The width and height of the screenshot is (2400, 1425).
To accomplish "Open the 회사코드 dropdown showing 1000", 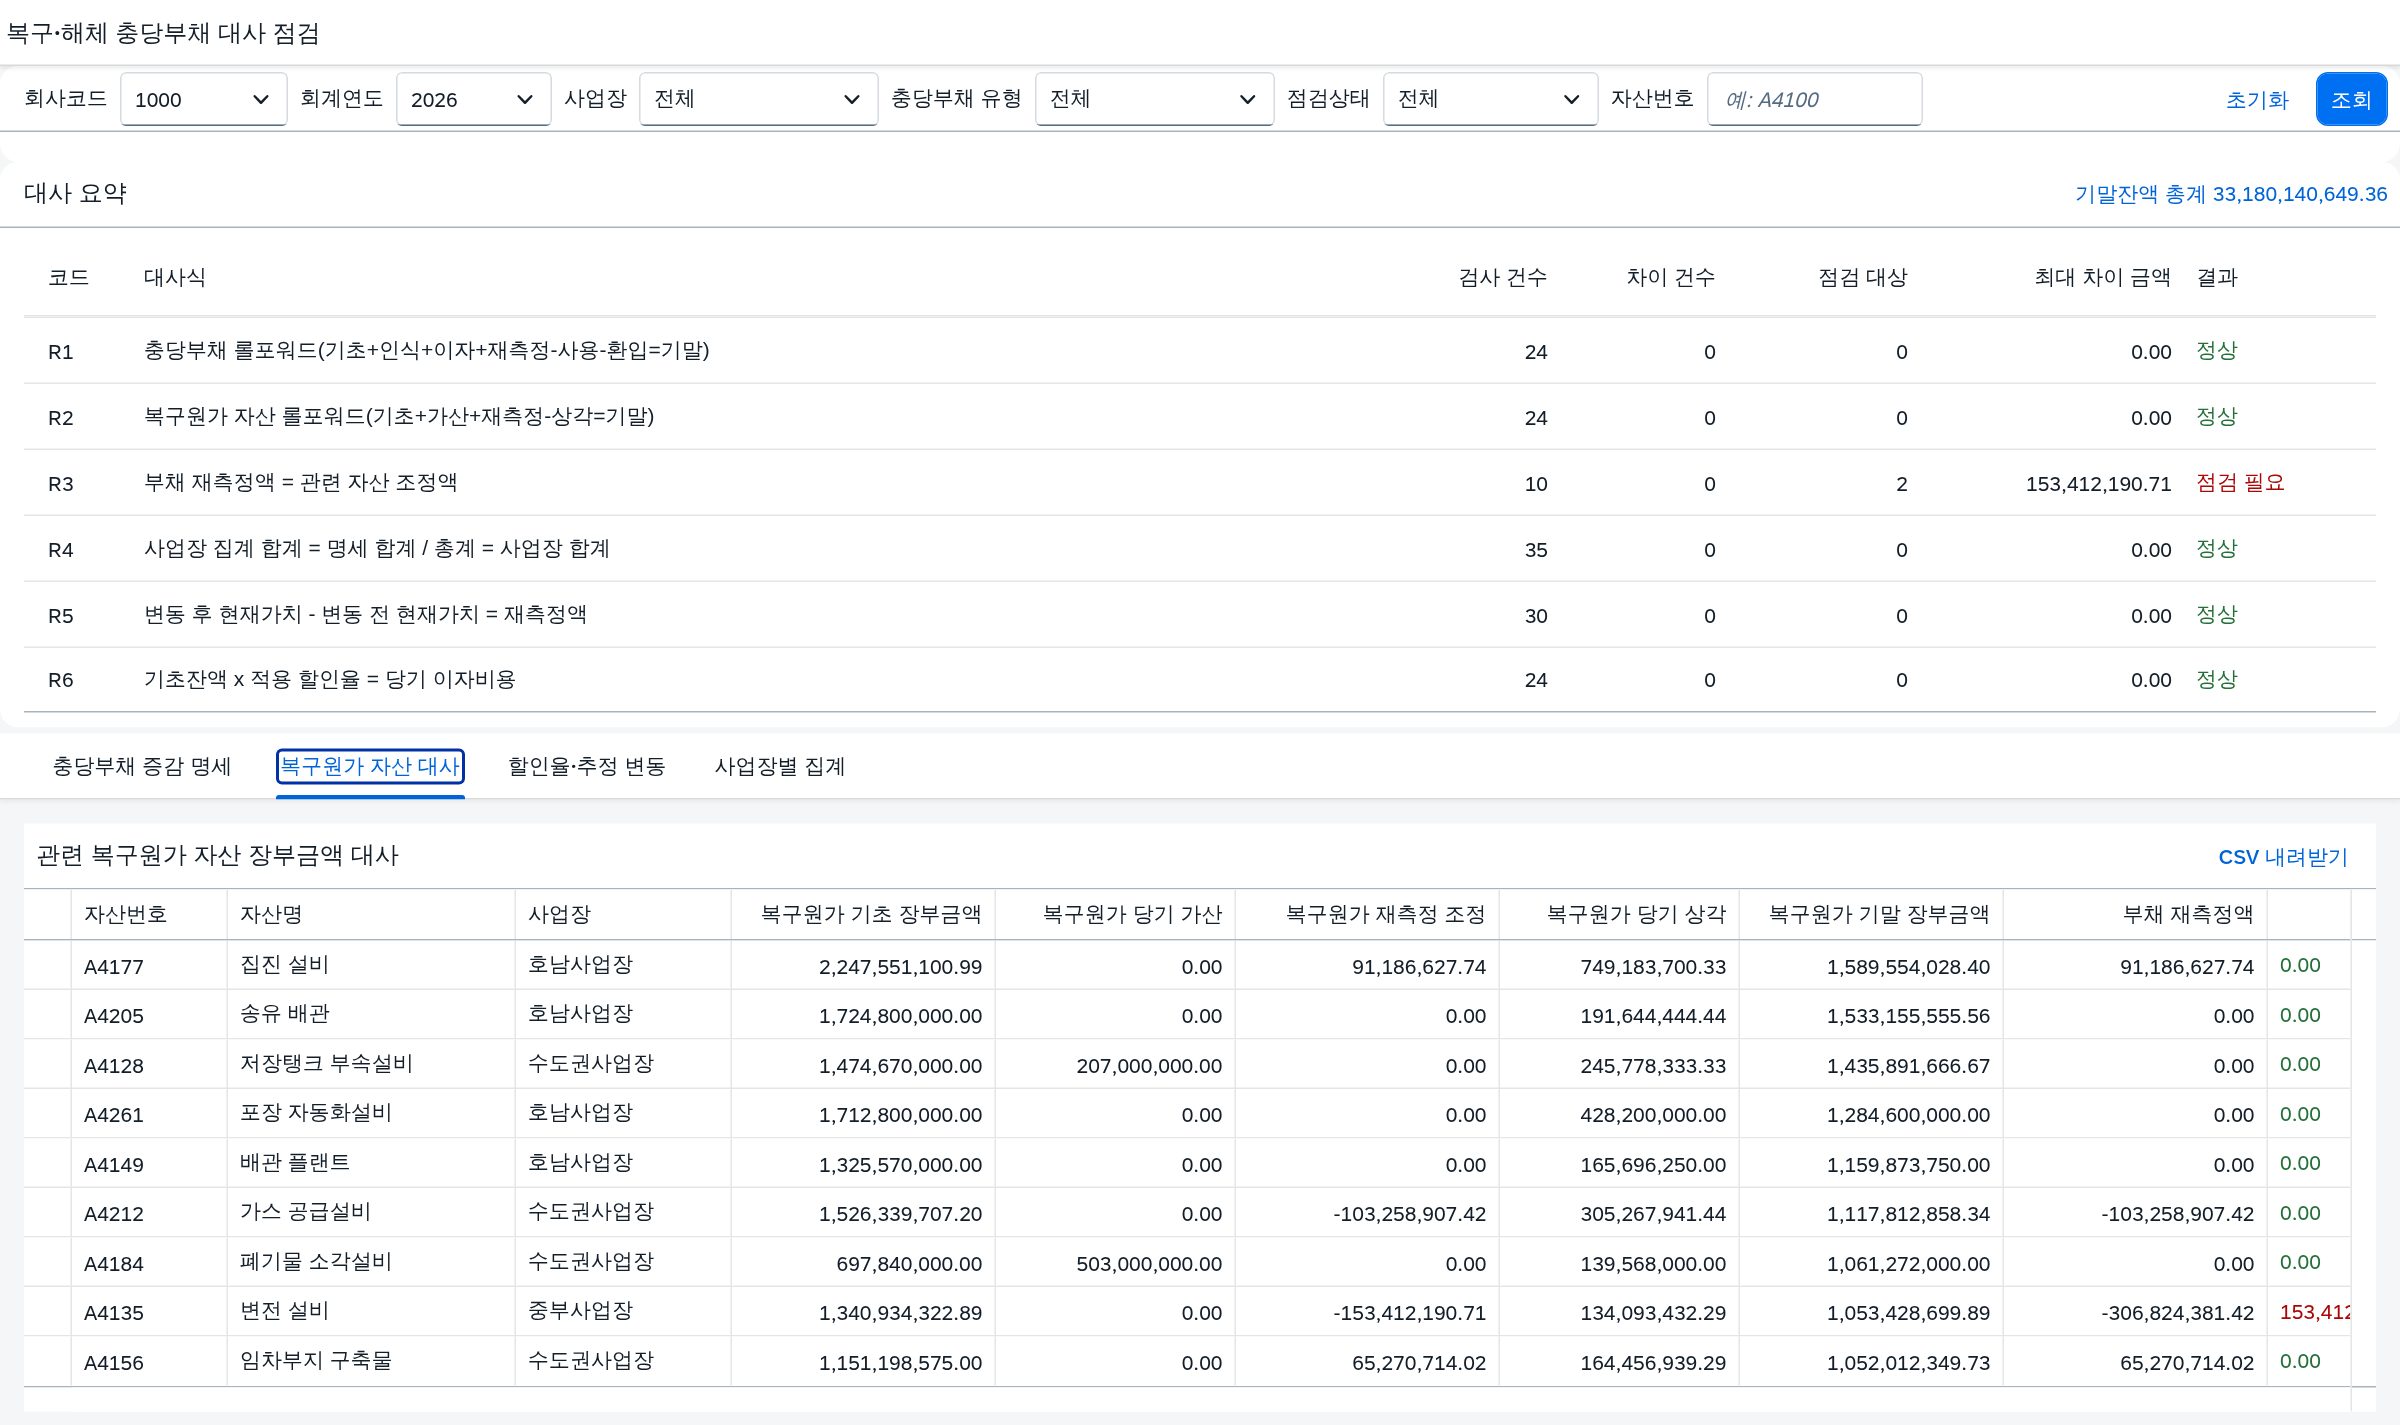I will coord(203,99).
